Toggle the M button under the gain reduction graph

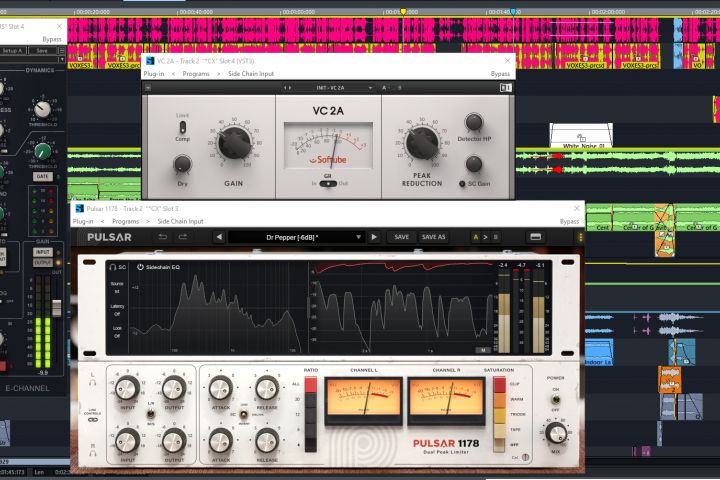click(483, 350)
